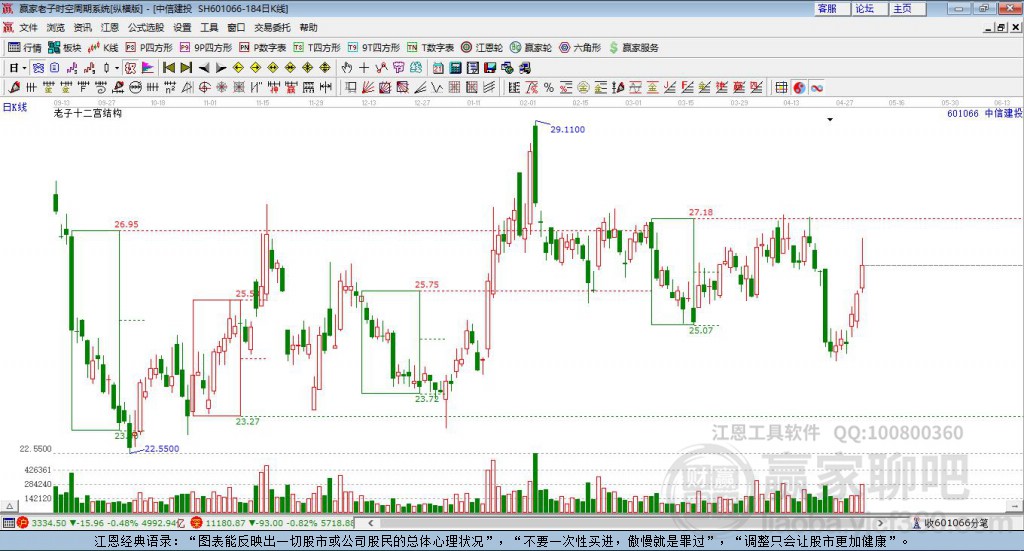Launch the 江恩轮 Gann wheel
The width and height of the screenshot is (1024, 551).
(481, 48)
